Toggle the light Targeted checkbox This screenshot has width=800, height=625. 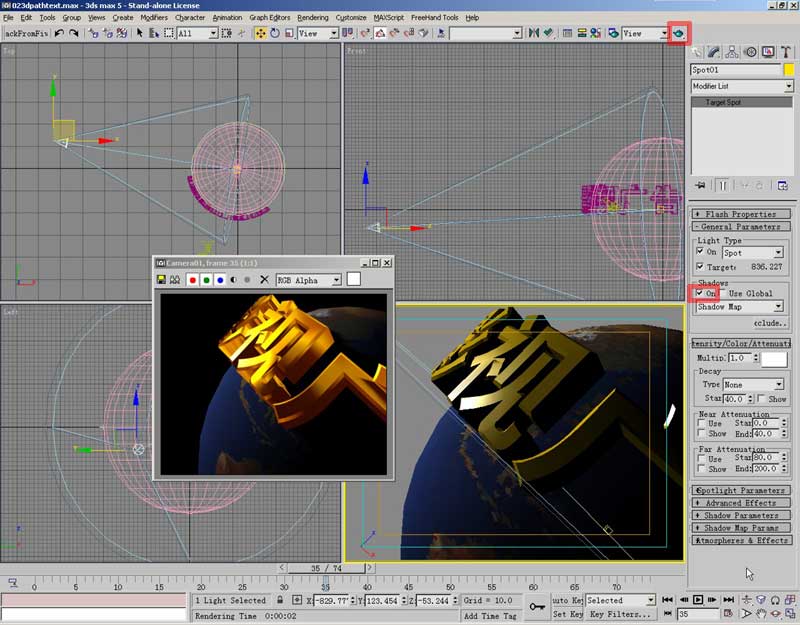[x=700, y=267]
